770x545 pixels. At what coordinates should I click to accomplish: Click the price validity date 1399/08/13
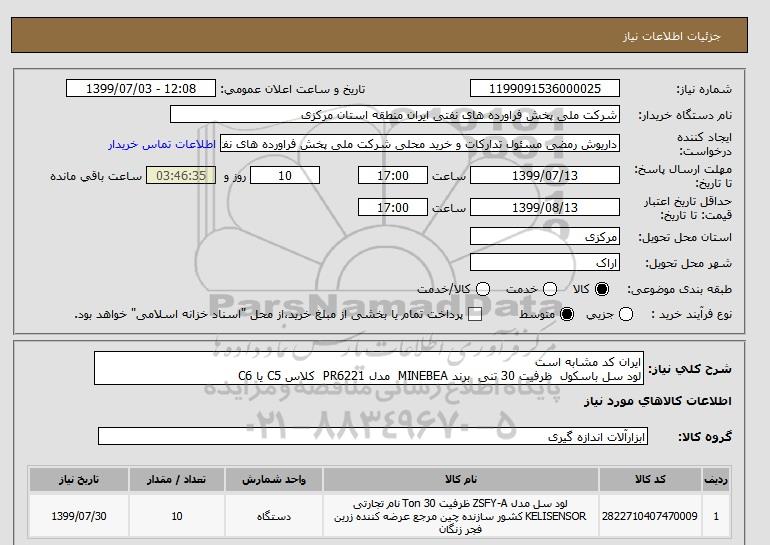545,207
